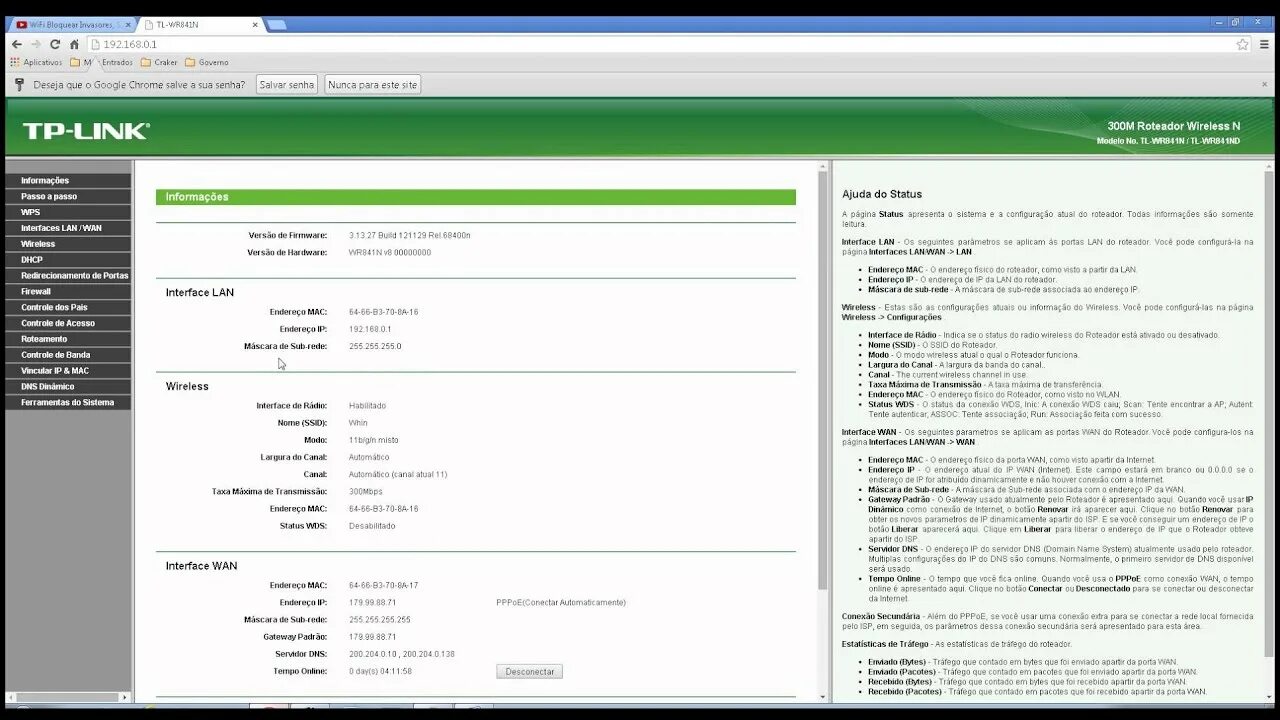Open the browser home page icon

tap(74, 44)
